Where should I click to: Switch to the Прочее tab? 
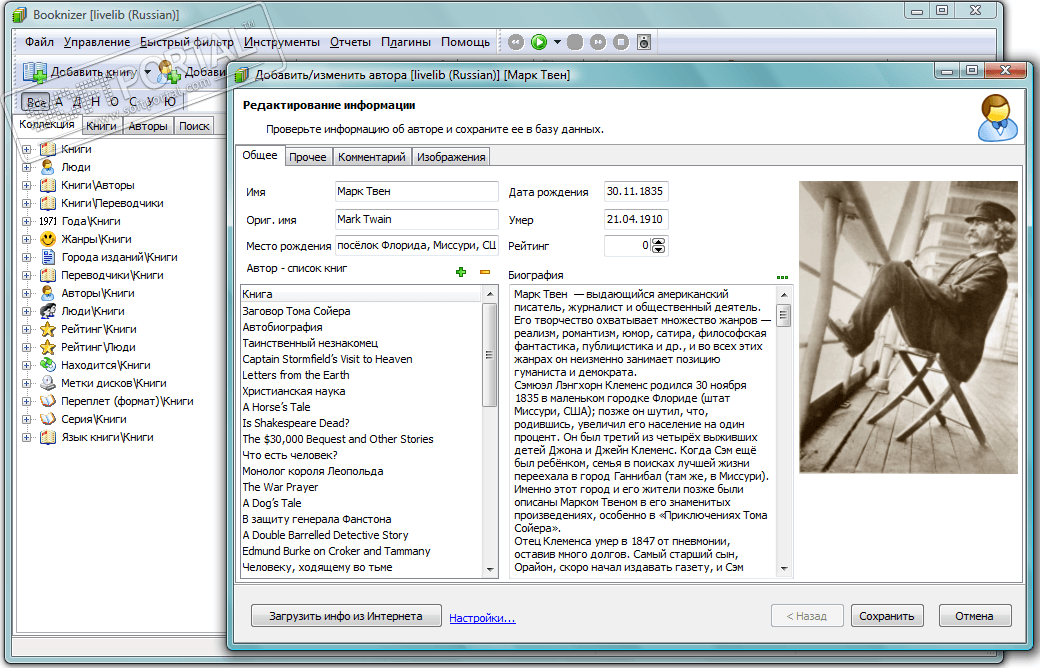click(308, 157)
